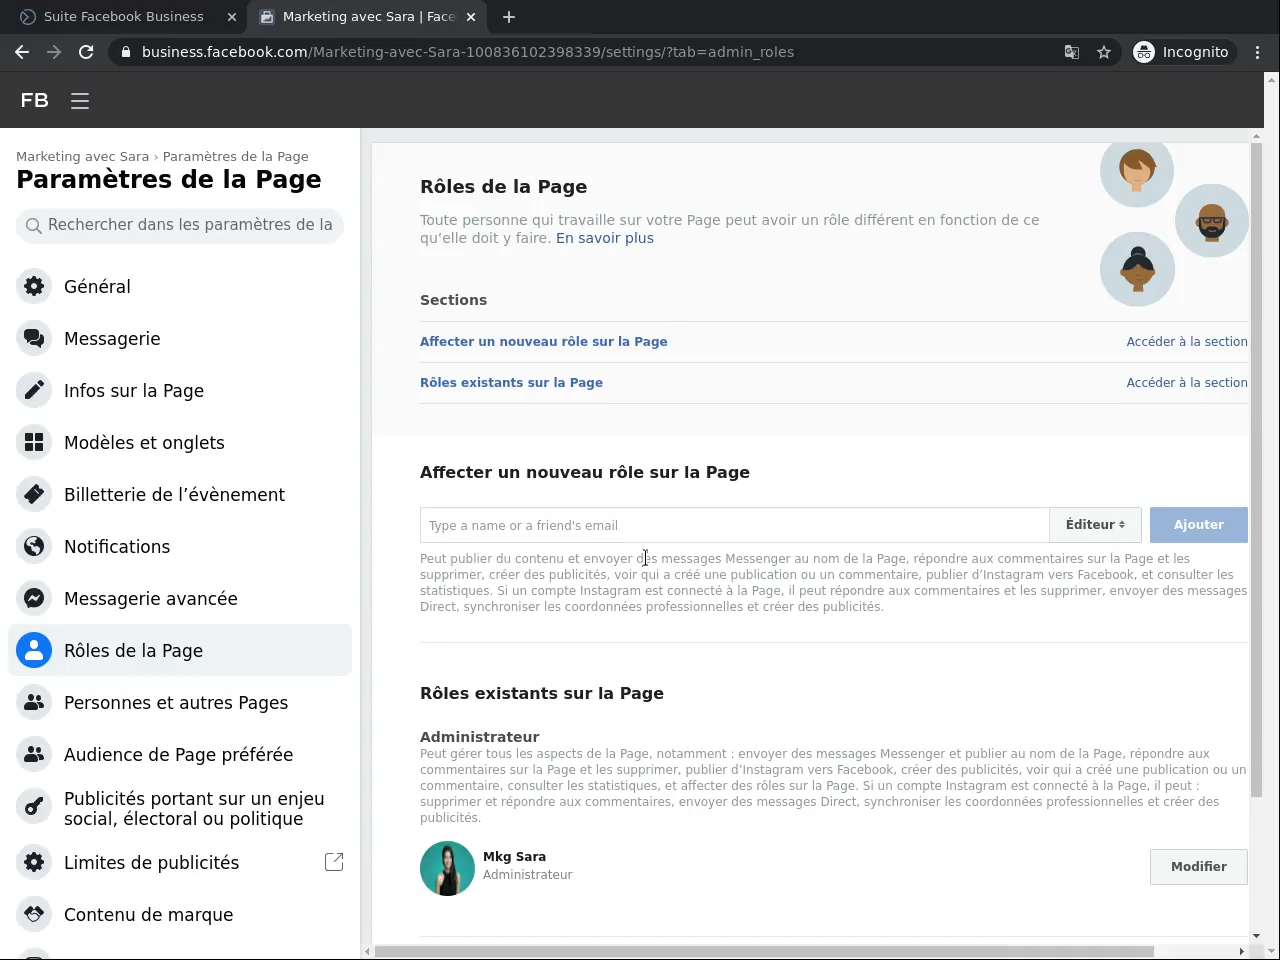Open Audience de Page préférée section

[x=180, y=754]
